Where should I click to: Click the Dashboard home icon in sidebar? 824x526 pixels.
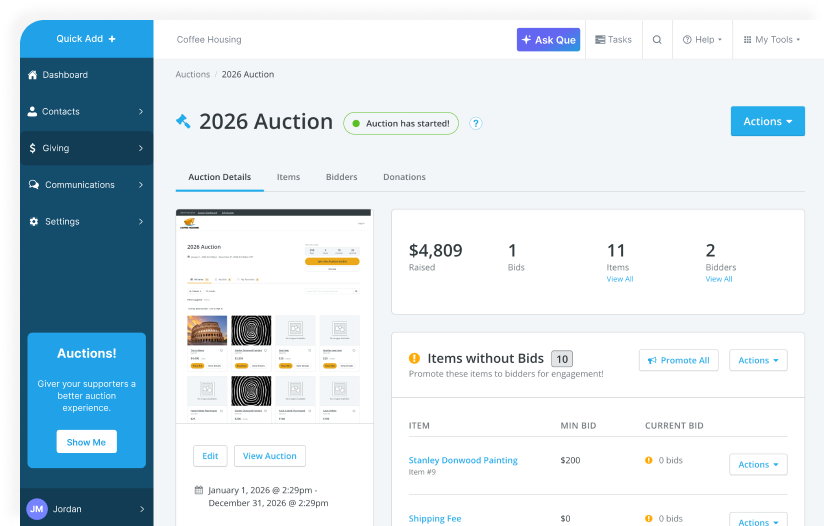click(33, 75)
